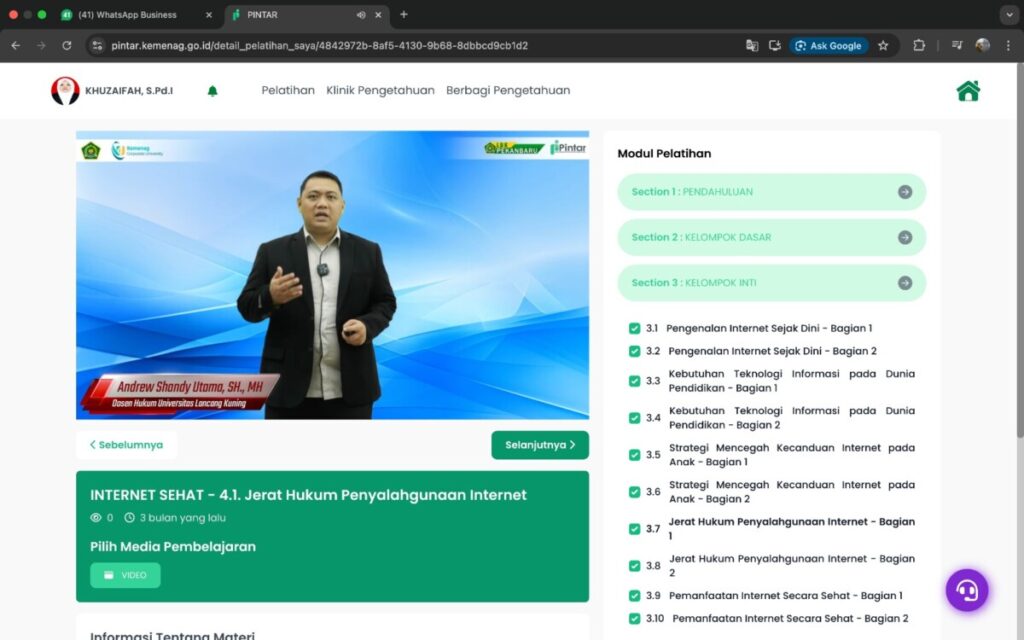Bookmark page with star icon

pos(883,45)
